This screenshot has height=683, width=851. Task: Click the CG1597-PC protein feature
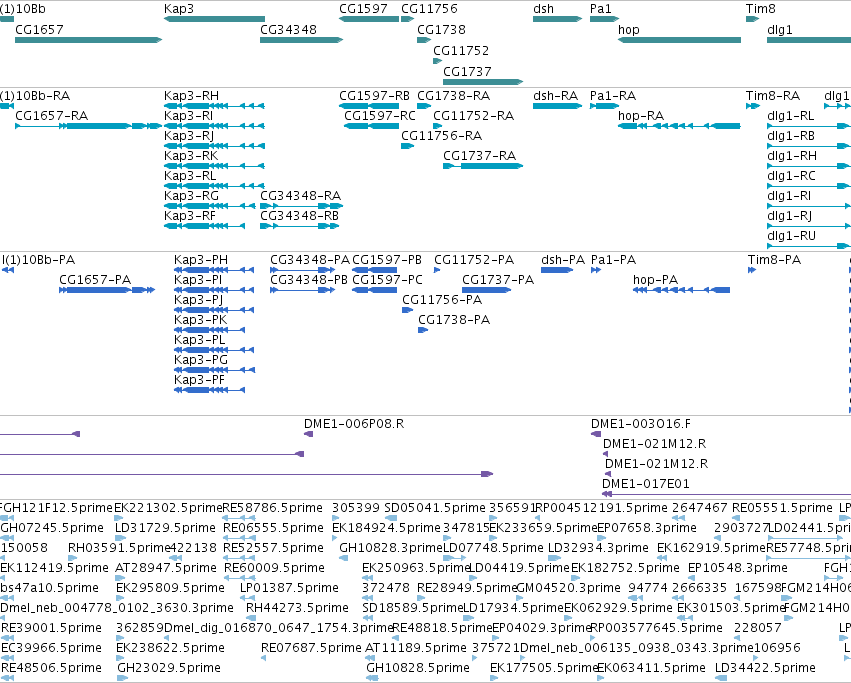coord(374,290)
